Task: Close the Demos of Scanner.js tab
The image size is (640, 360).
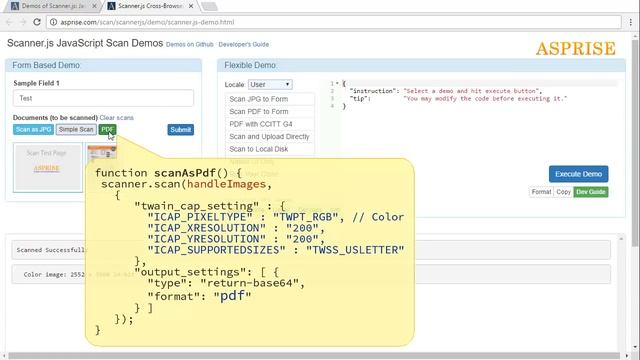Action: click(x=94, y=6)
